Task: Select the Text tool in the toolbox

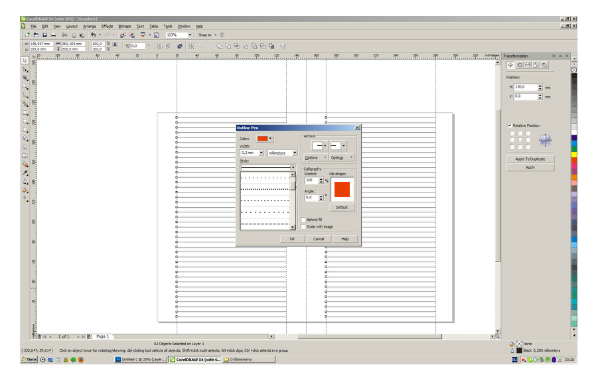Action: coord(25,147)
